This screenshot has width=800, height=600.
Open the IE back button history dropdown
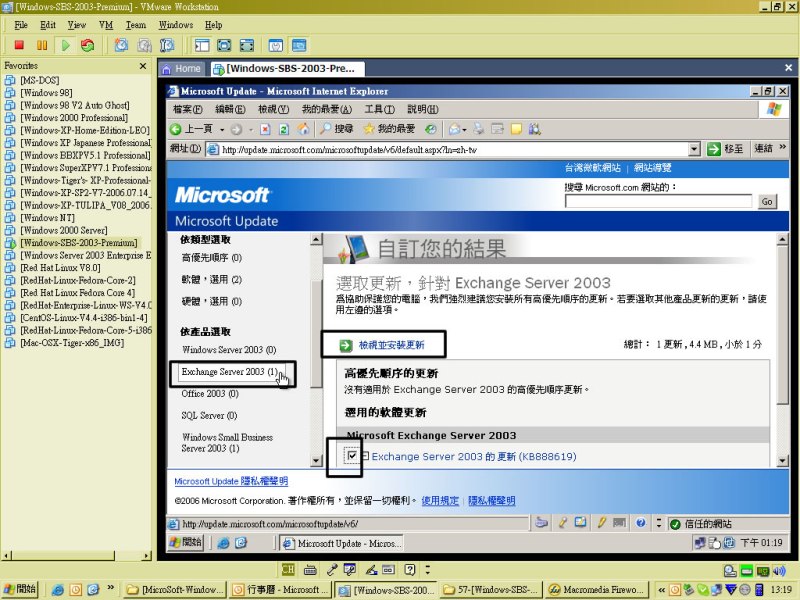[222, 130]
